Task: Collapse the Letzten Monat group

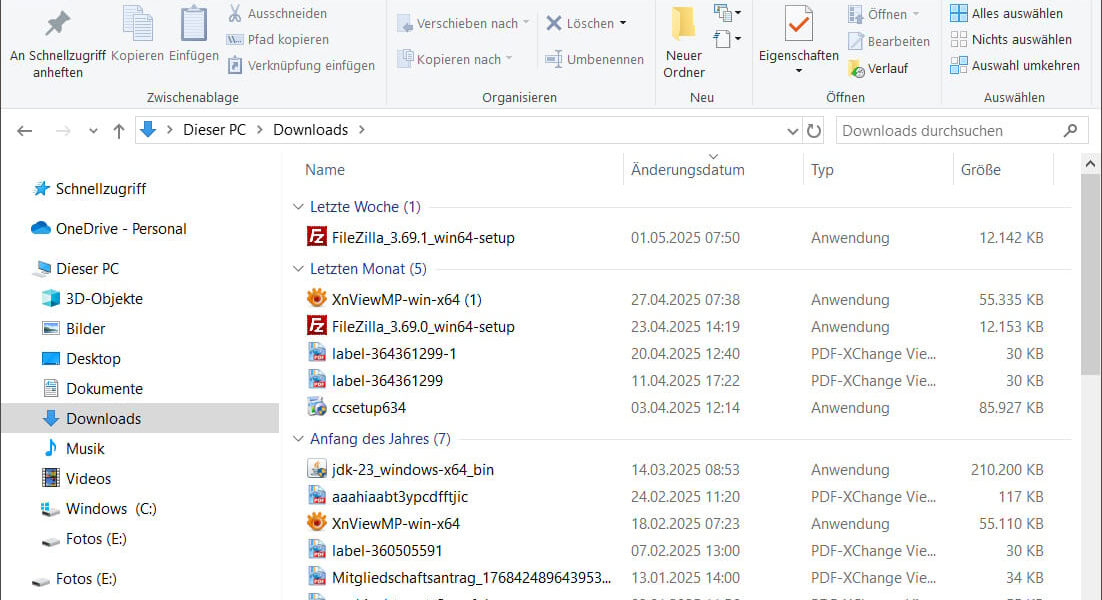Action: (298, 268)
